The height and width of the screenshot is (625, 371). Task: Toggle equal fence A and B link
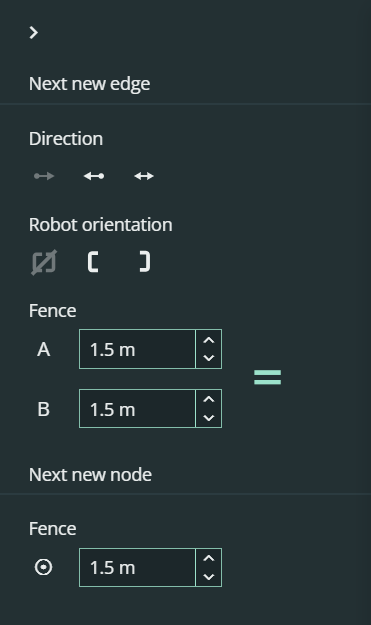tap(267, 377)
